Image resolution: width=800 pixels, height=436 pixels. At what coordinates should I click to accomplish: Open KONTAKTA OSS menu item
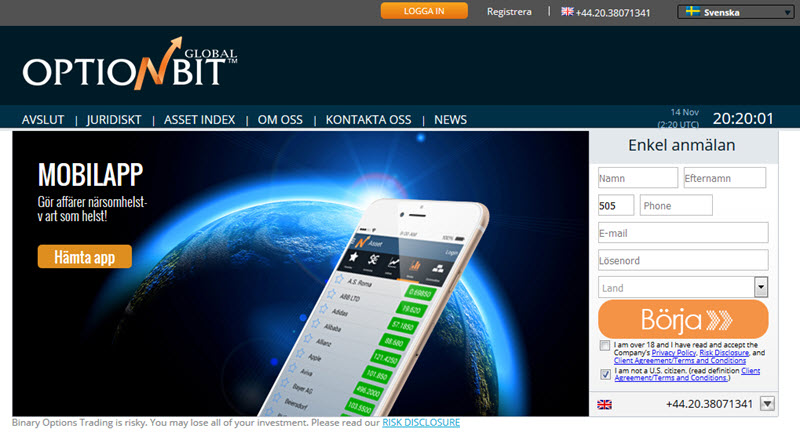(368, 120)
